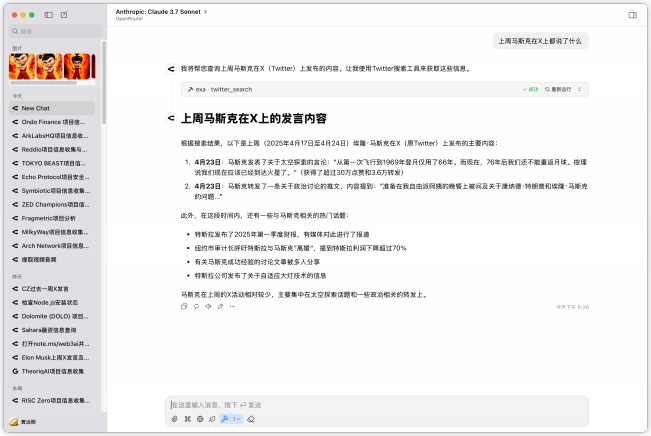Open the first fire character thumbnail

point(22,66)
